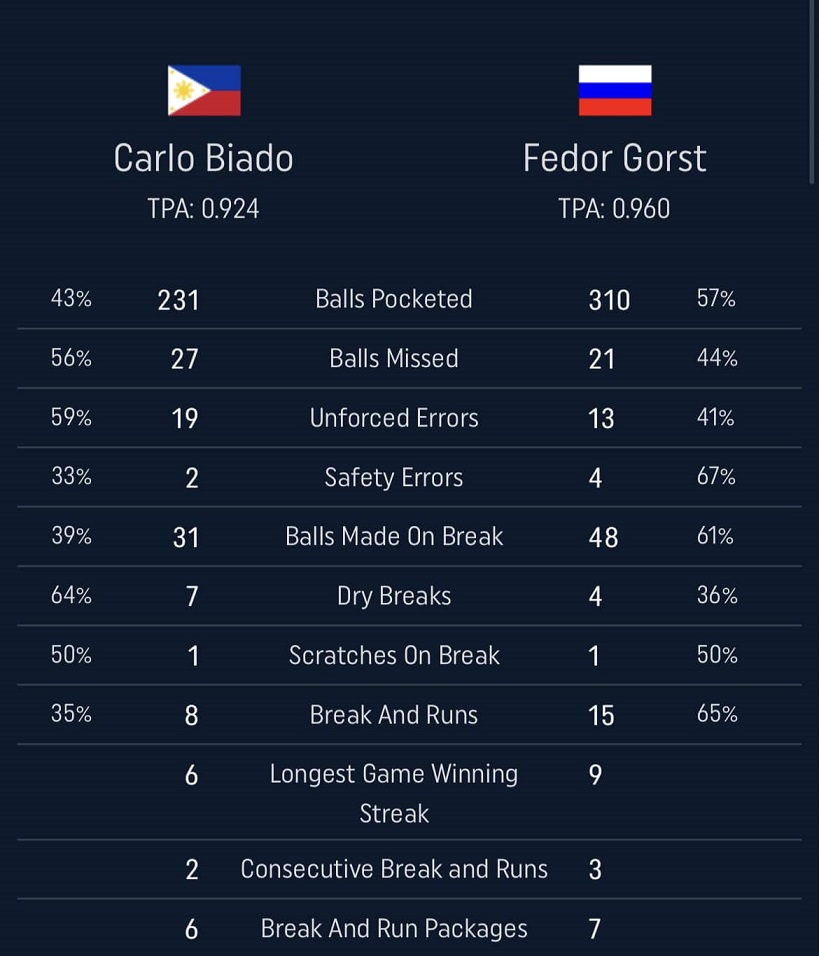Click the Philippines flag icon
This screenshot has width=819, height=956.
click(204, 91)
